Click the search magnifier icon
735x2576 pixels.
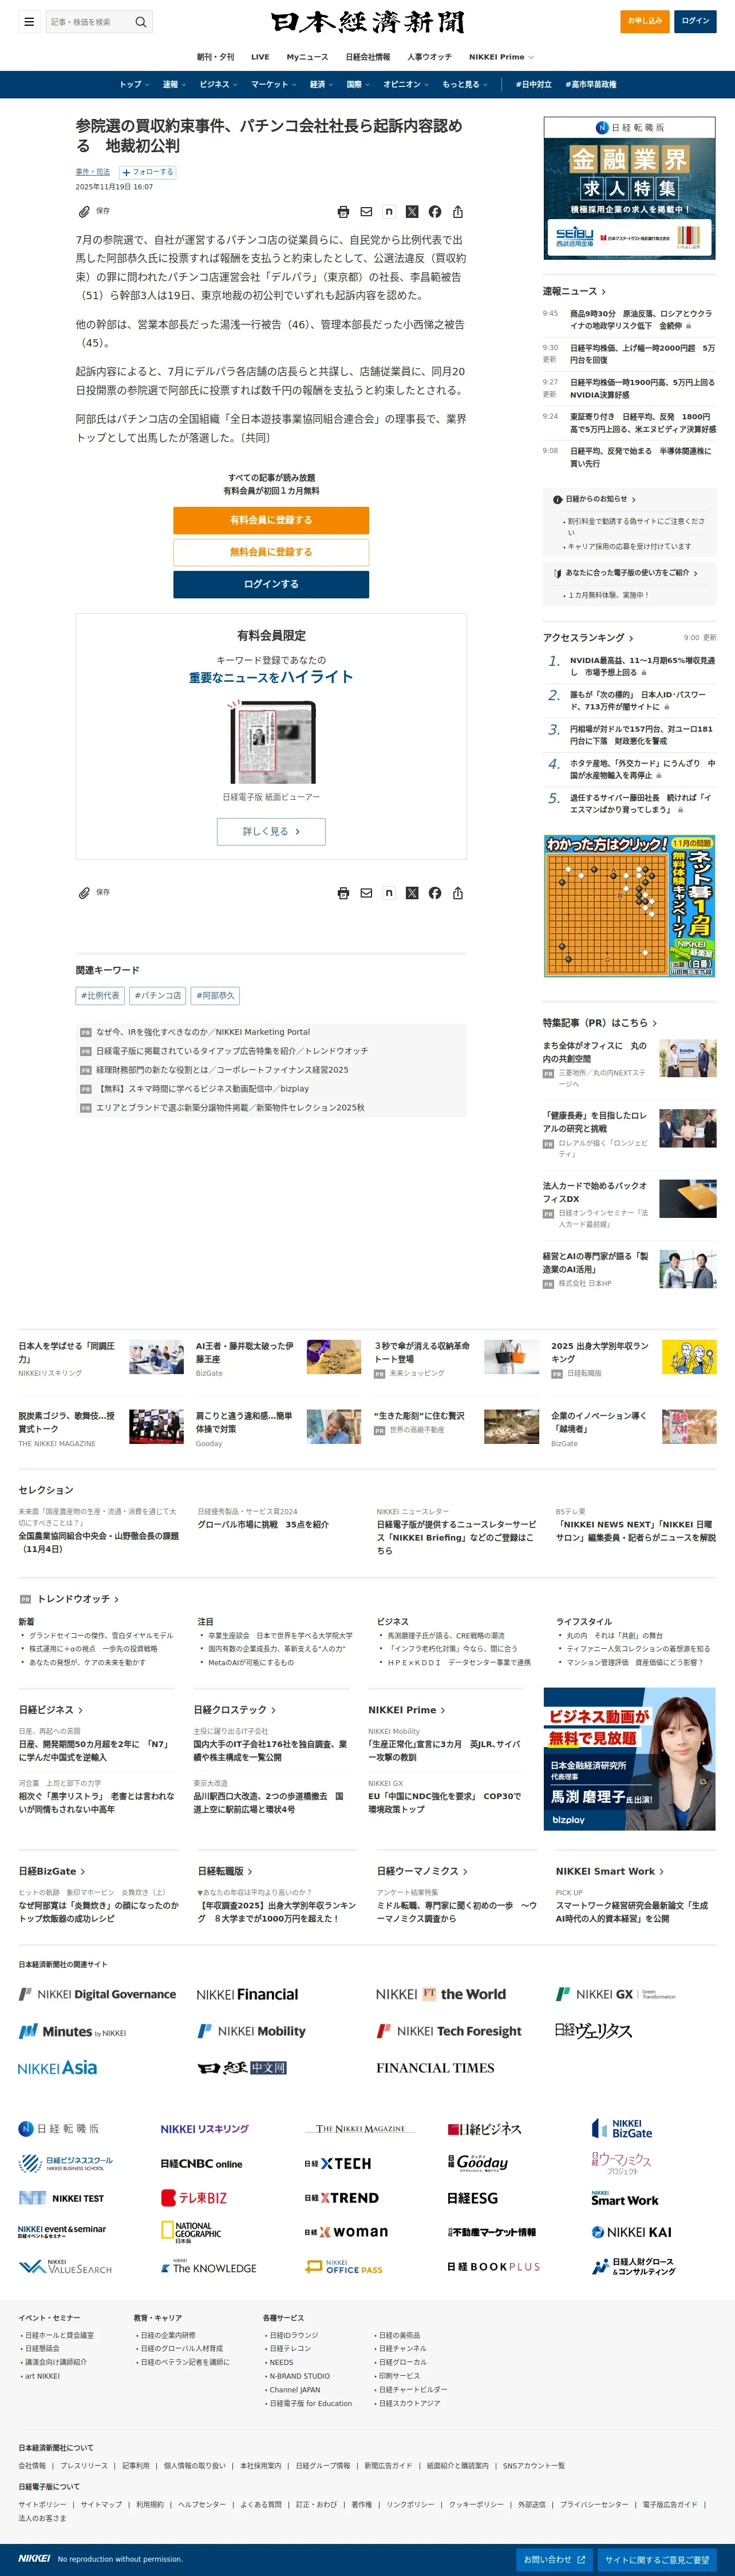[141, 21]
